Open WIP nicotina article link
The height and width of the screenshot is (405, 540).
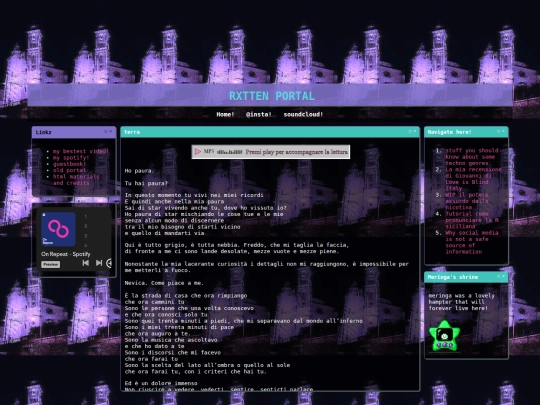pos(467,201)
